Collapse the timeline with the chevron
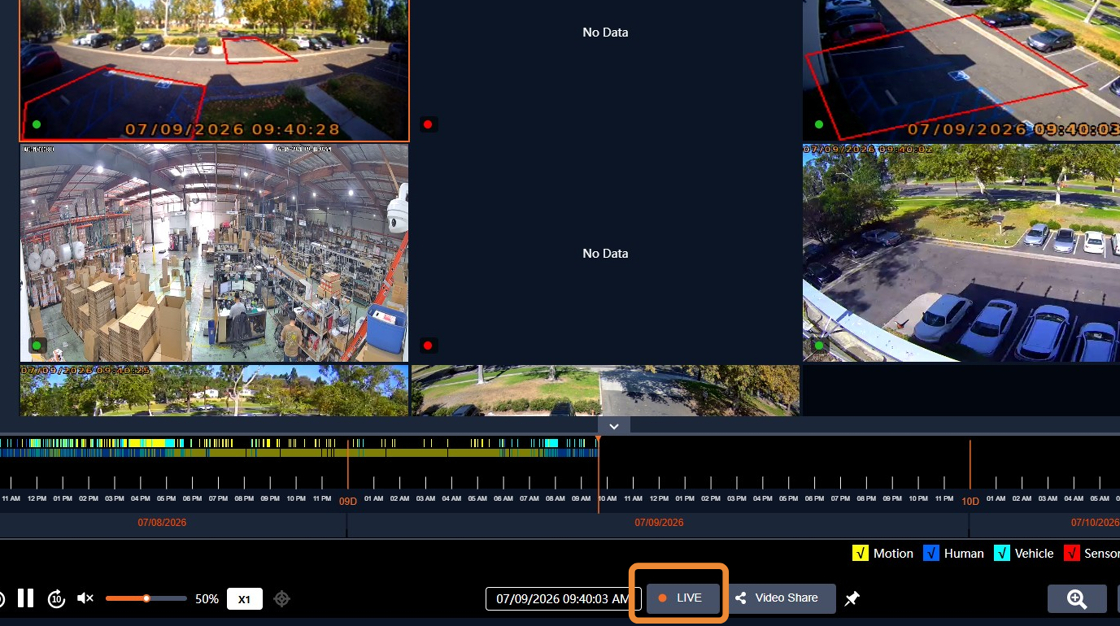 [614, 426]
